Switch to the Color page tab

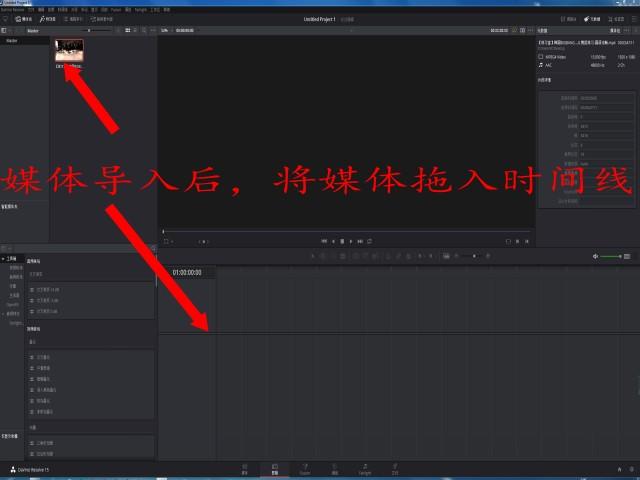click(x=335, y=469)
